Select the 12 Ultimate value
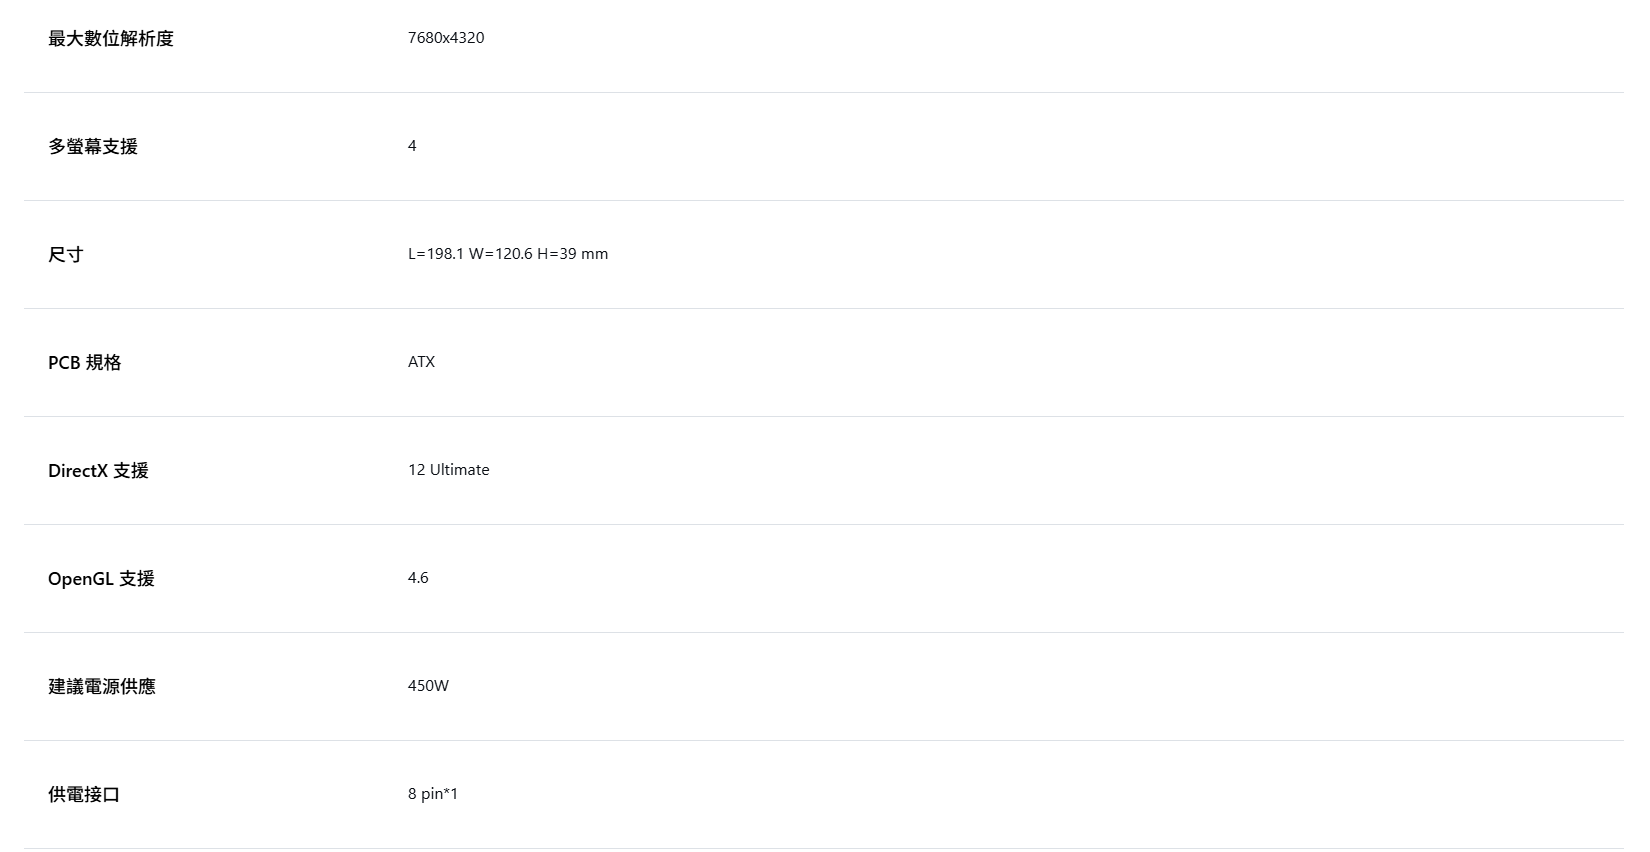The height and width of the screenshot is (852, 1650). 449,470
